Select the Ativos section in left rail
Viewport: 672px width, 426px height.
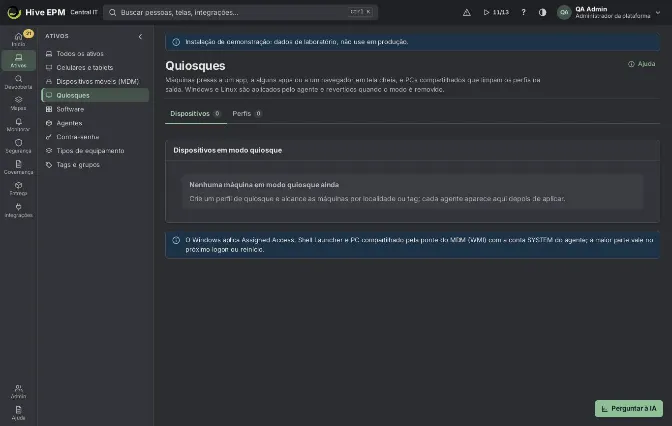(x=18, y=60)
